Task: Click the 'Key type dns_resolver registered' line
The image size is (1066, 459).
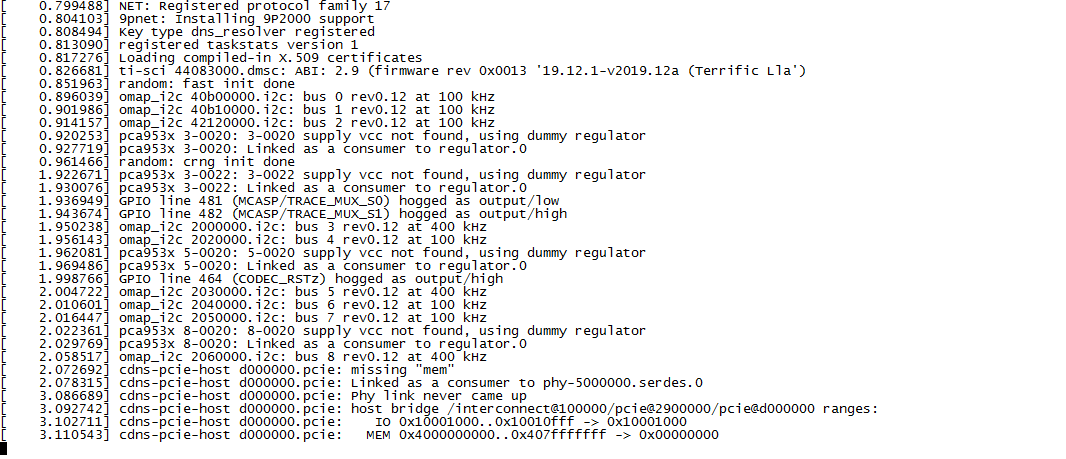Action: (x=188, y=33)
